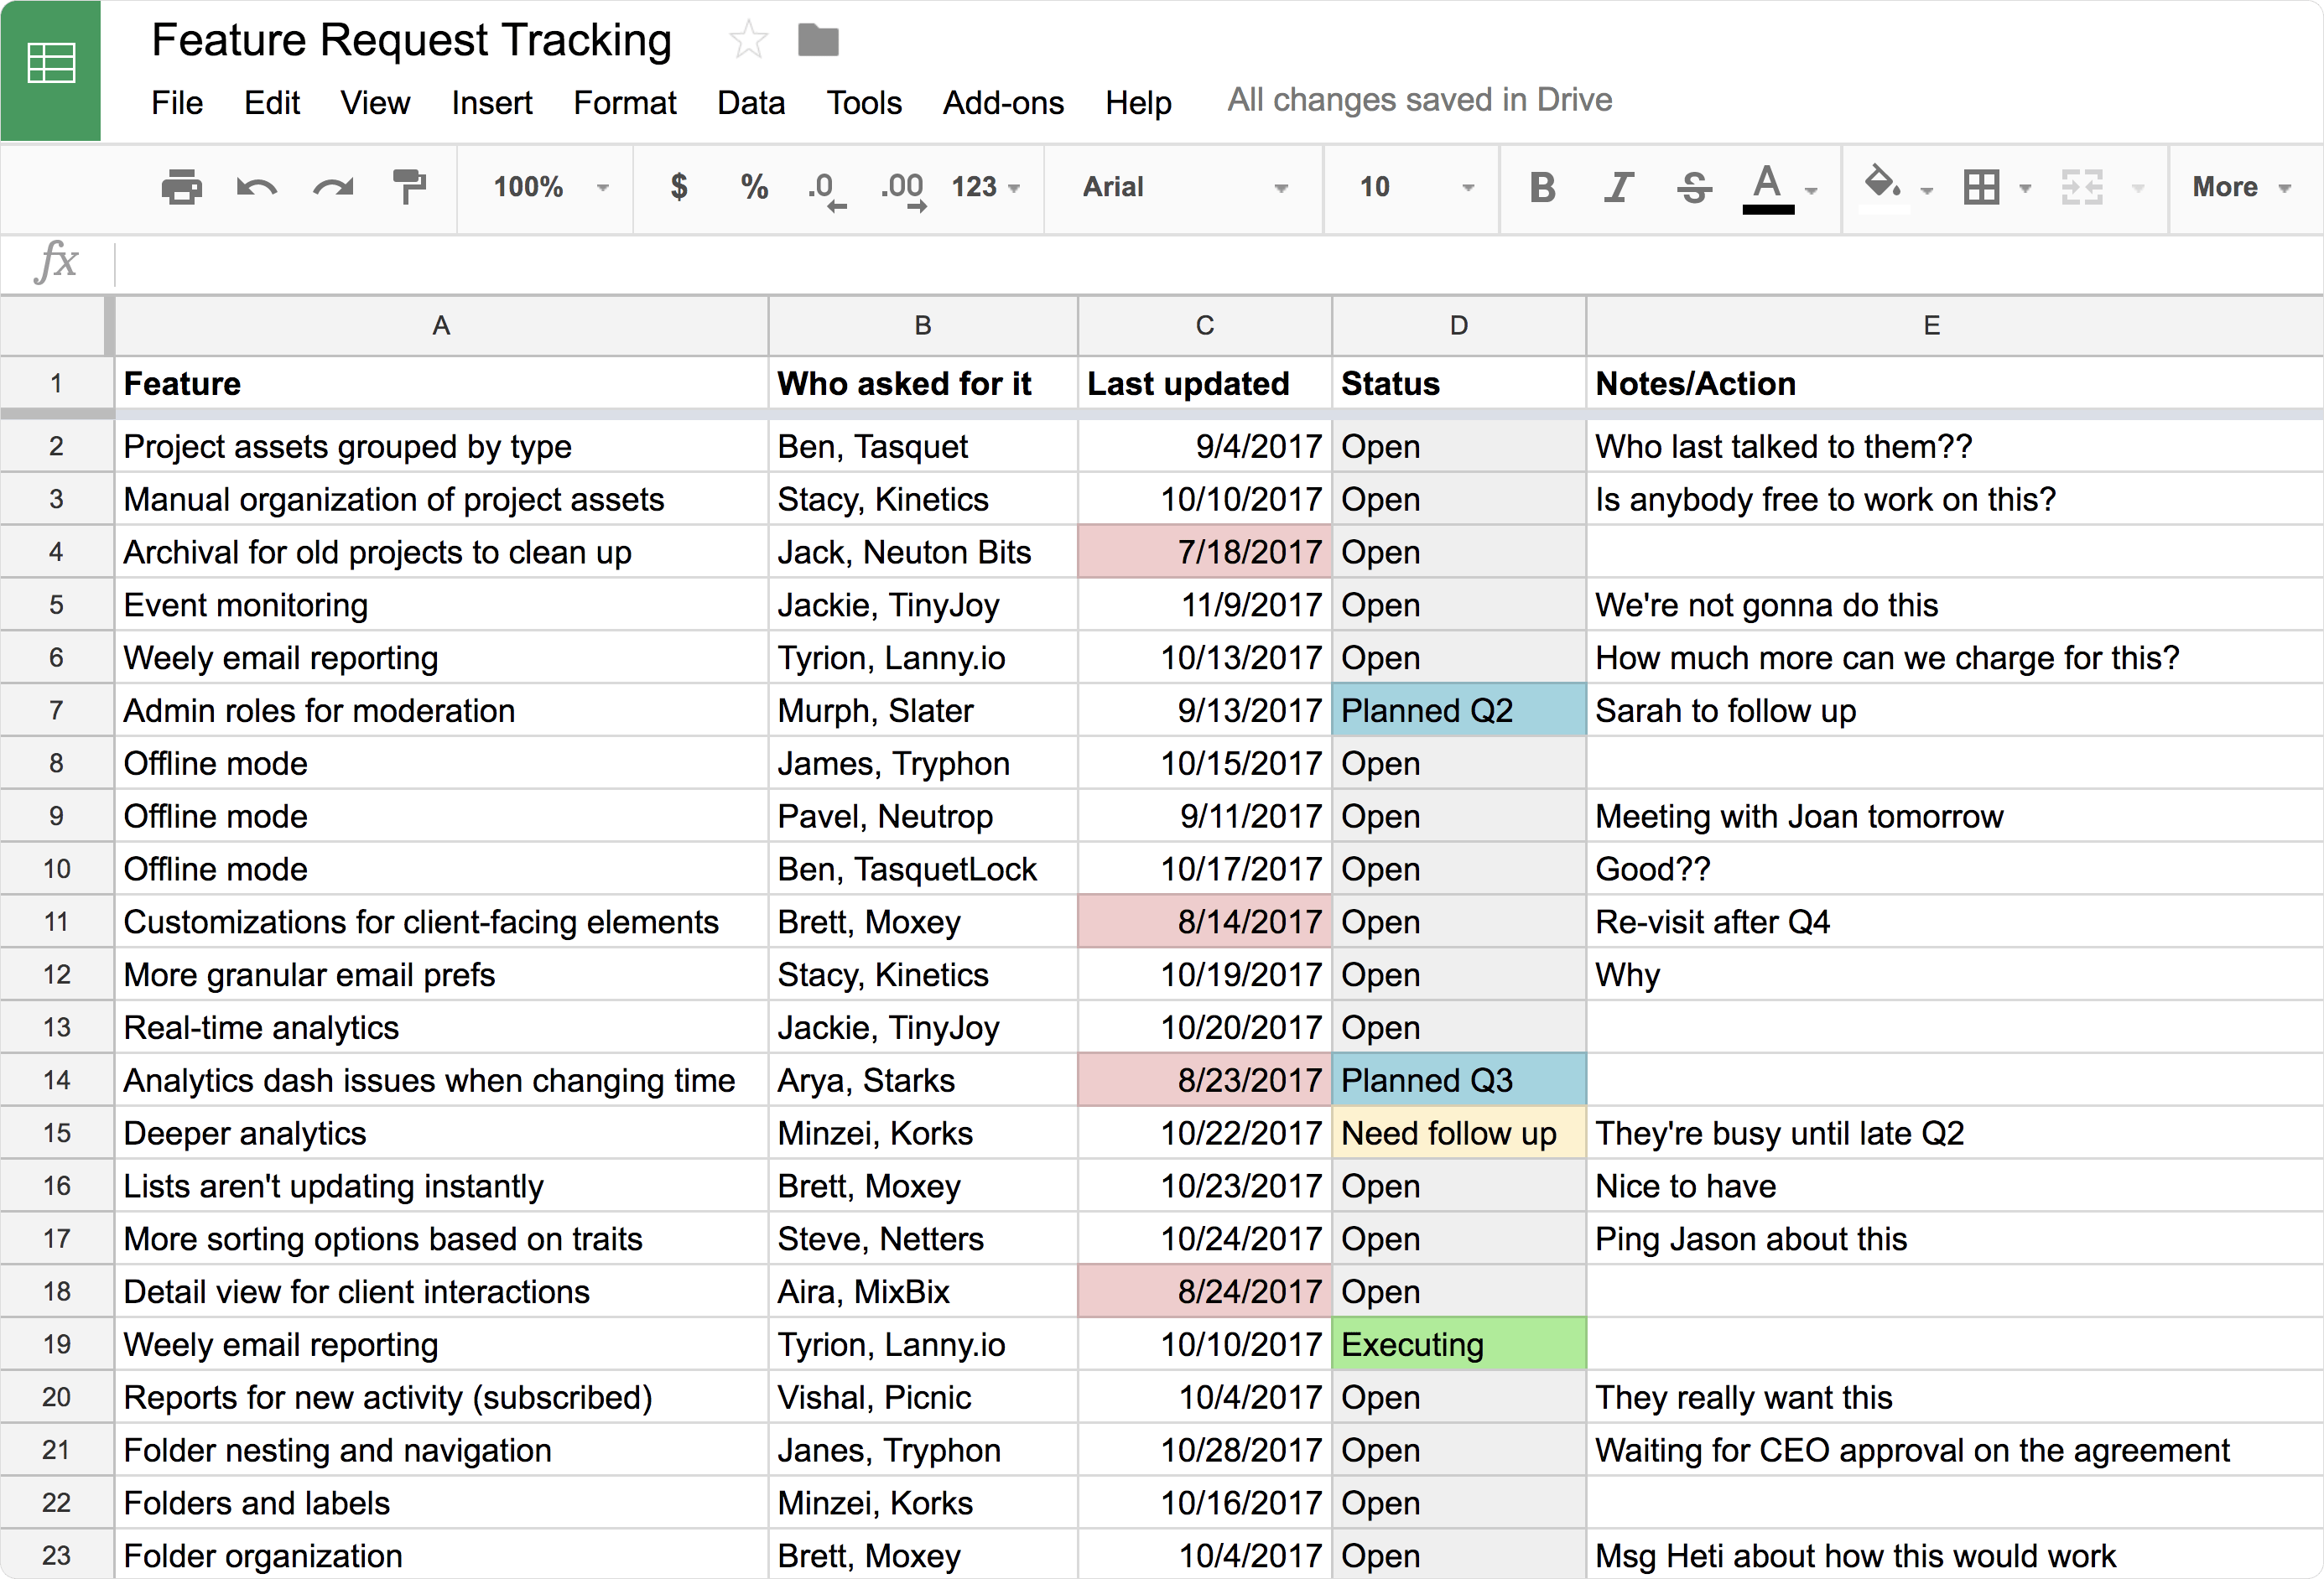Select row 7 header
The width and height of the screenshot is (2324, 1579).
pyautogui.click(x=56, y=711)
